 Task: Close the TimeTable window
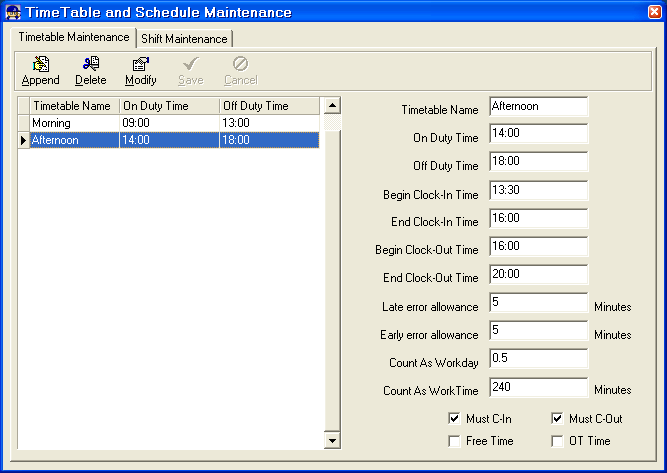click(x=654, y=11)
